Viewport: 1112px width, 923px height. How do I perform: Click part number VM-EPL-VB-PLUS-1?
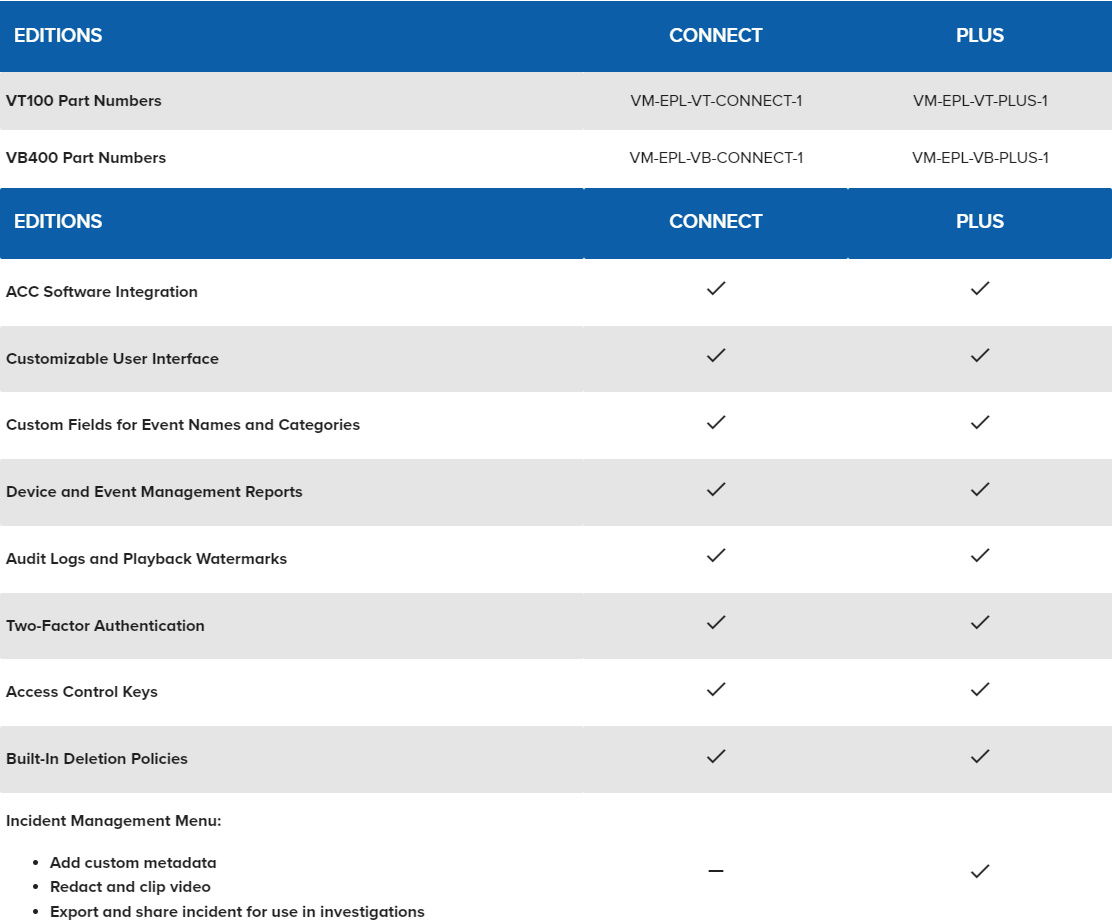click(980, 157)
